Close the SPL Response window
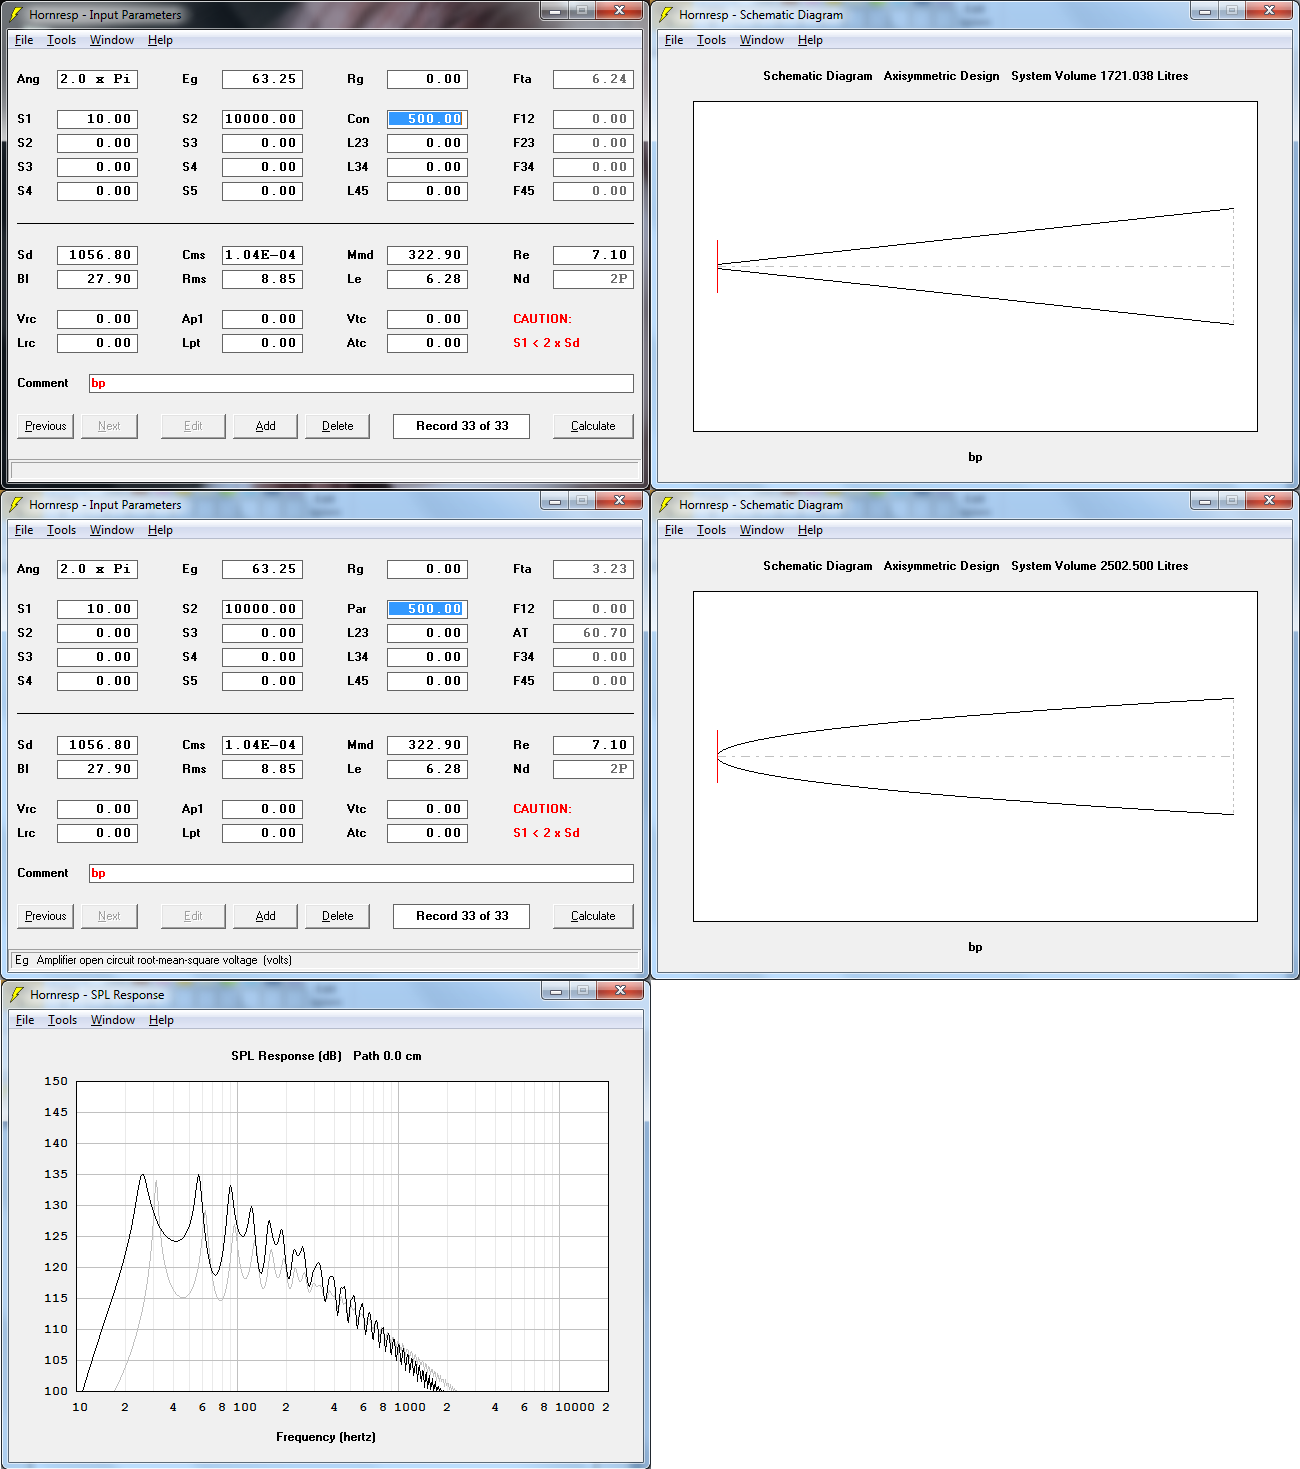Image resolution: width=1300 pixels, height=1469 pixels. 620,990
